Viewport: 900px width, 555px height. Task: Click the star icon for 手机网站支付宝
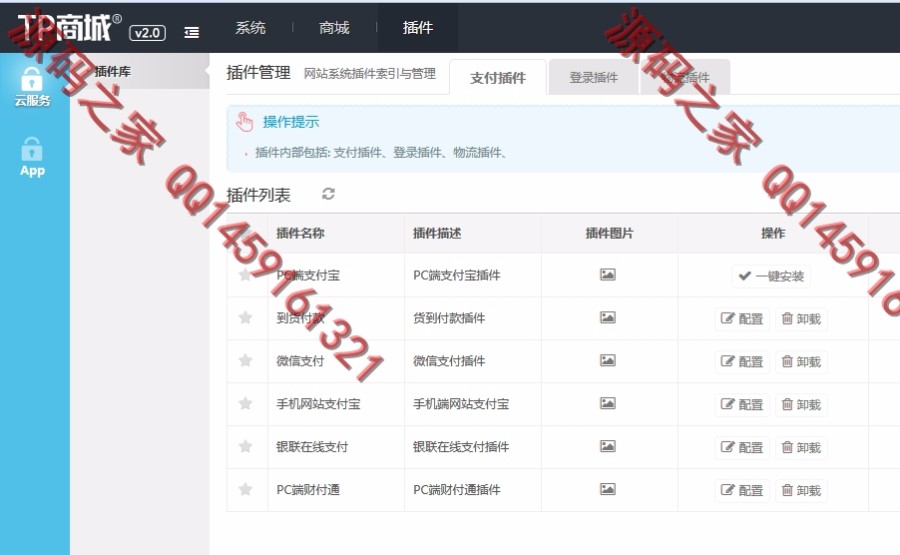pos(245,403)
